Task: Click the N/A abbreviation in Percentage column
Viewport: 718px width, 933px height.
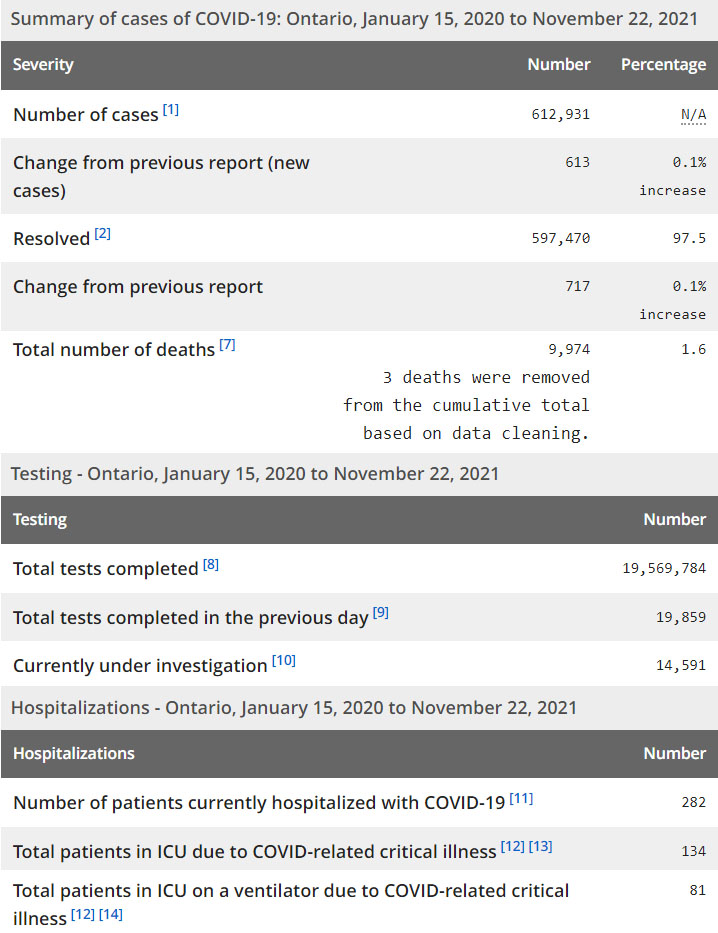Action: [693, 114]
